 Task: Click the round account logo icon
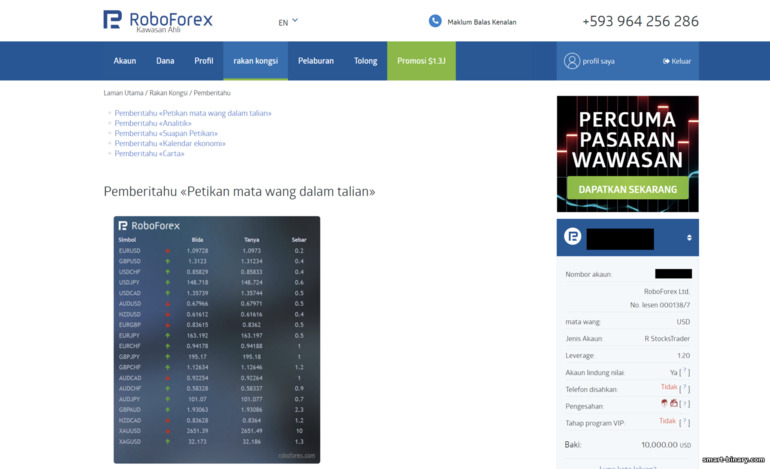573,237
